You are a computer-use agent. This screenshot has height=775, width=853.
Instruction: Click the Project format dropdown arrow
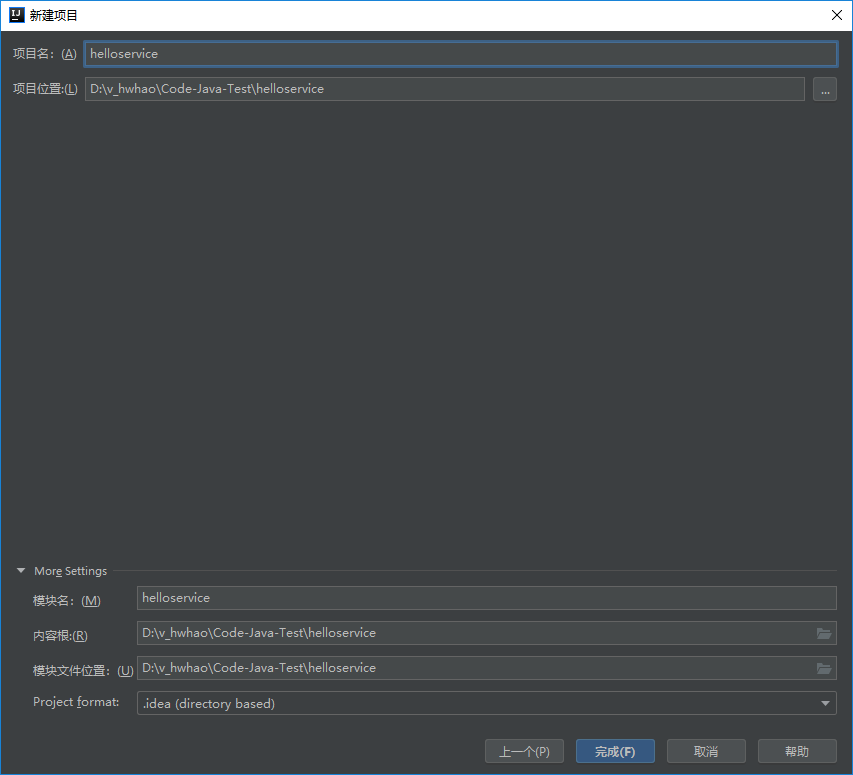825,703
